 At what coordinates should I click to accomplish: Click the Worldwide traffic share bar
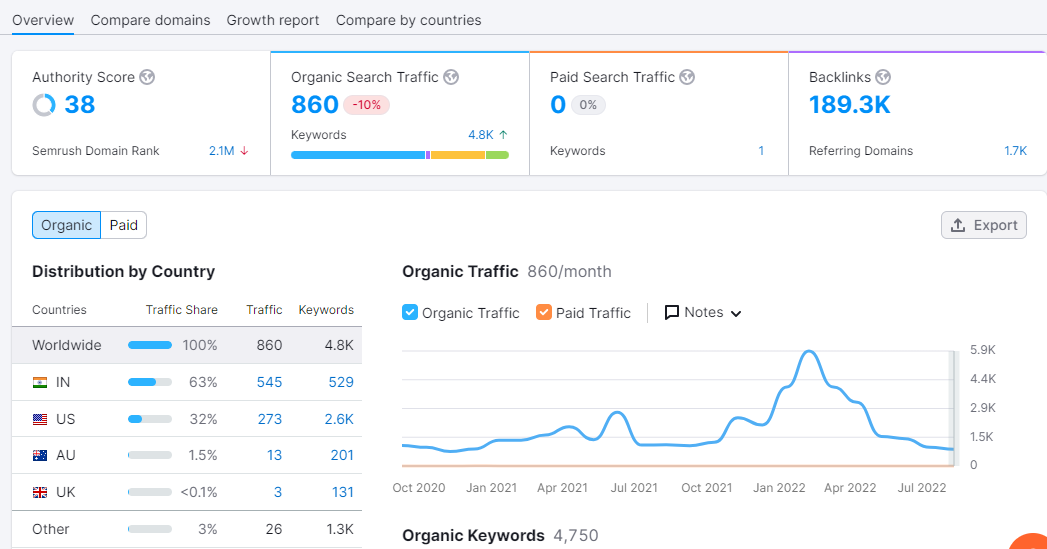150,345
